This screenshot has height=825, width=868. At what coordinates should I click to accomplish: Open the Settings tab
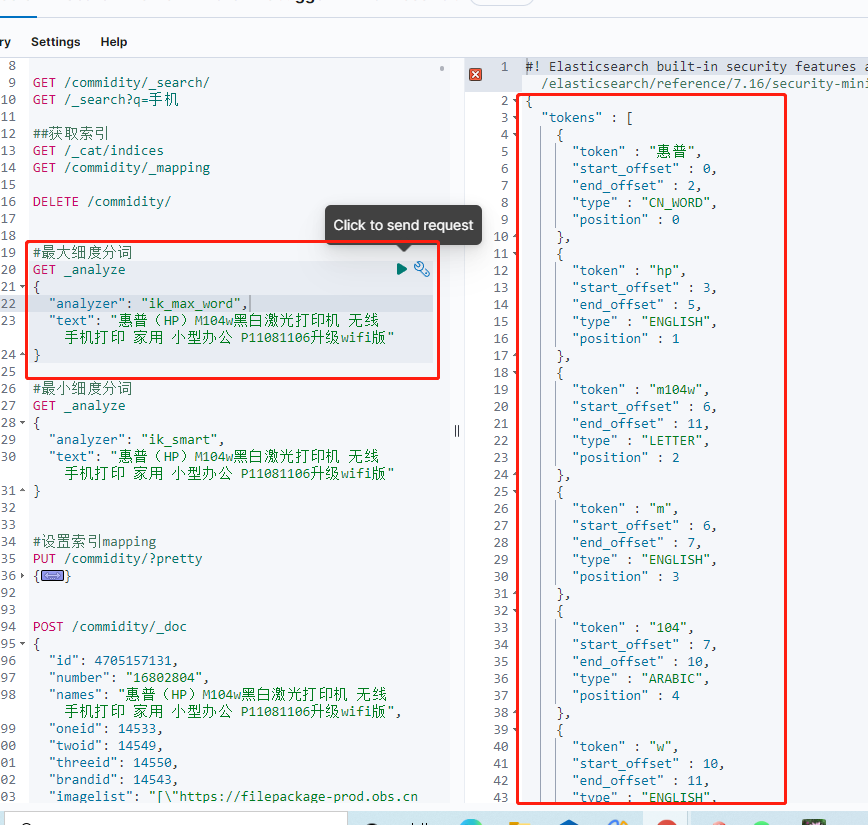pyautogui.click(x=55, y=42)
